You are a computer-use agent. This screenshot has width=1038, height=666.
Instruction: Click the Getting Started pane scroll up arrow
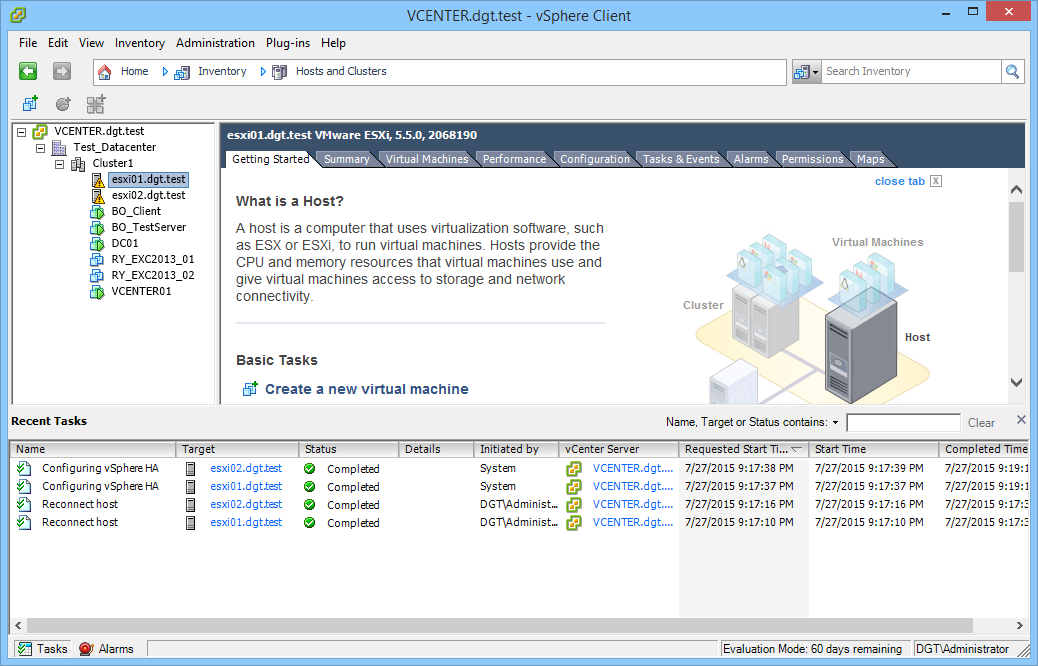[x=1017, y=190]
